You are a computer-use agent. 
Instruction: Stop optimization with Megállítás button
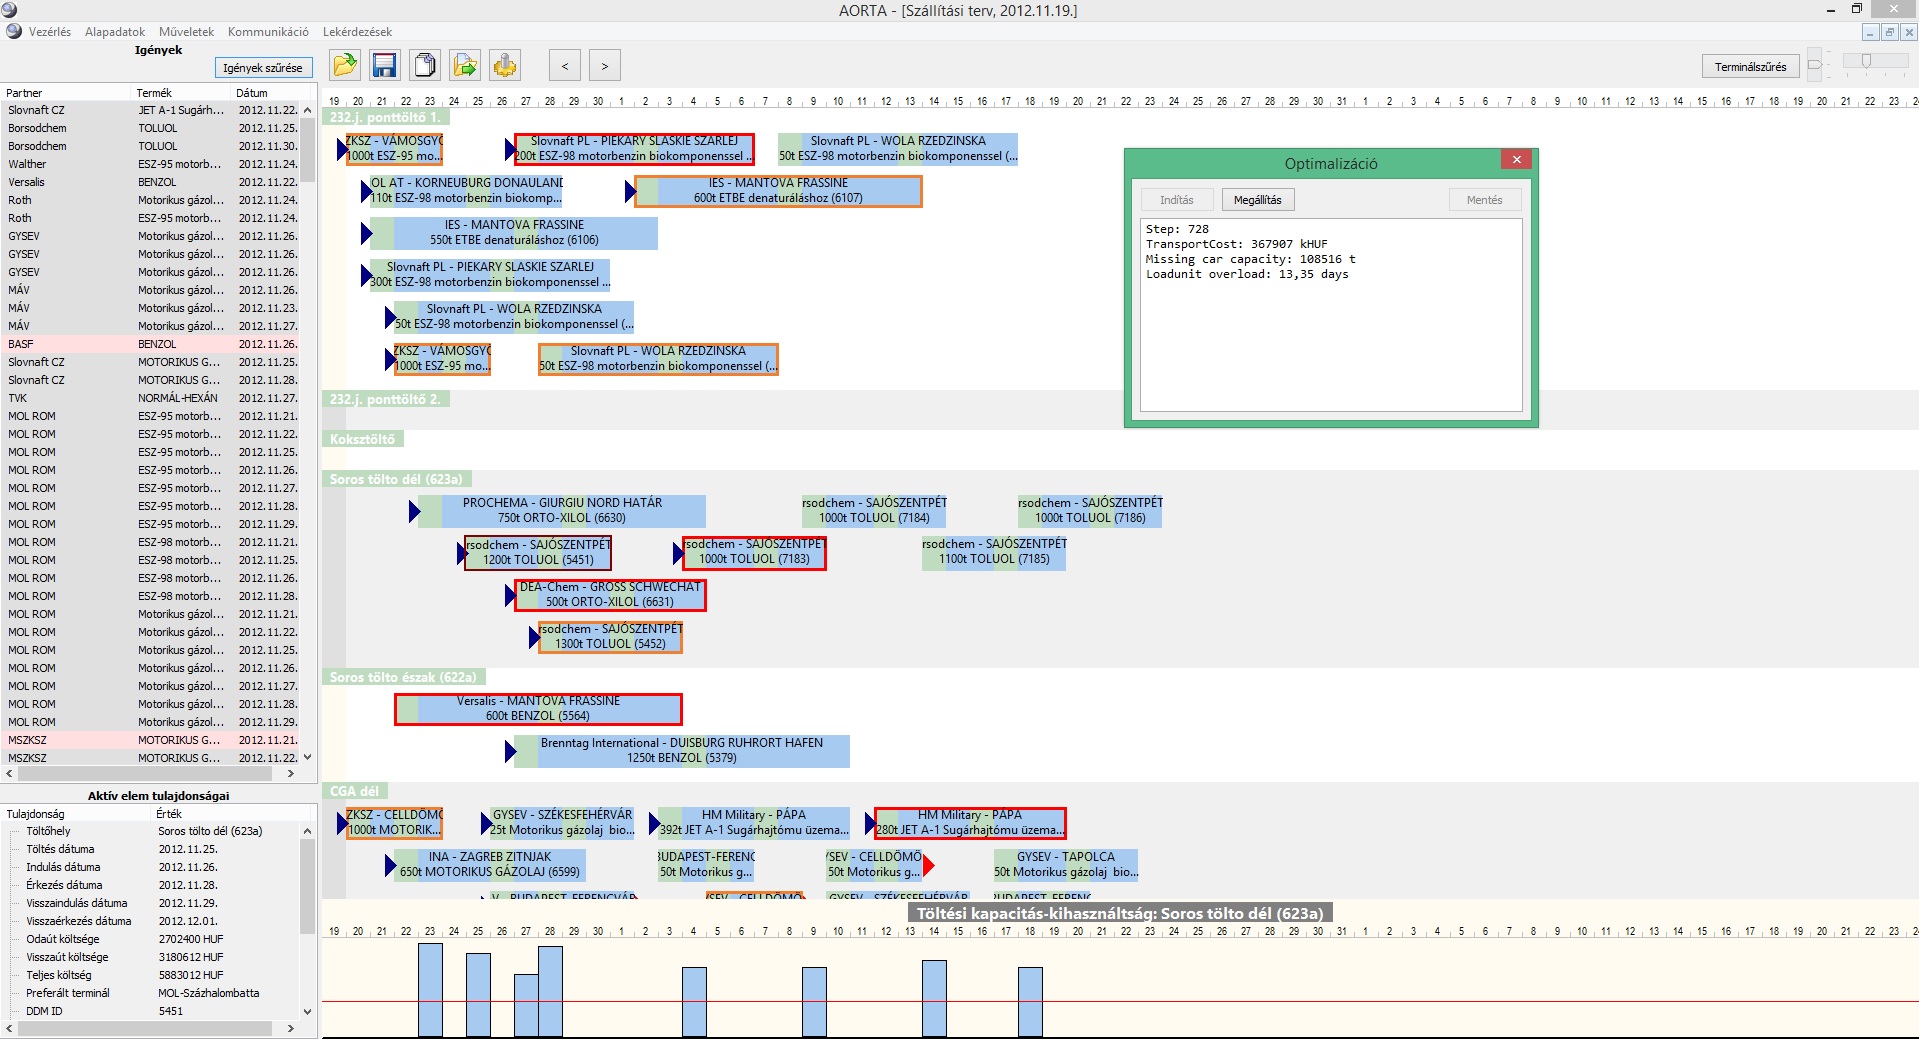(x=1257, y=200)
